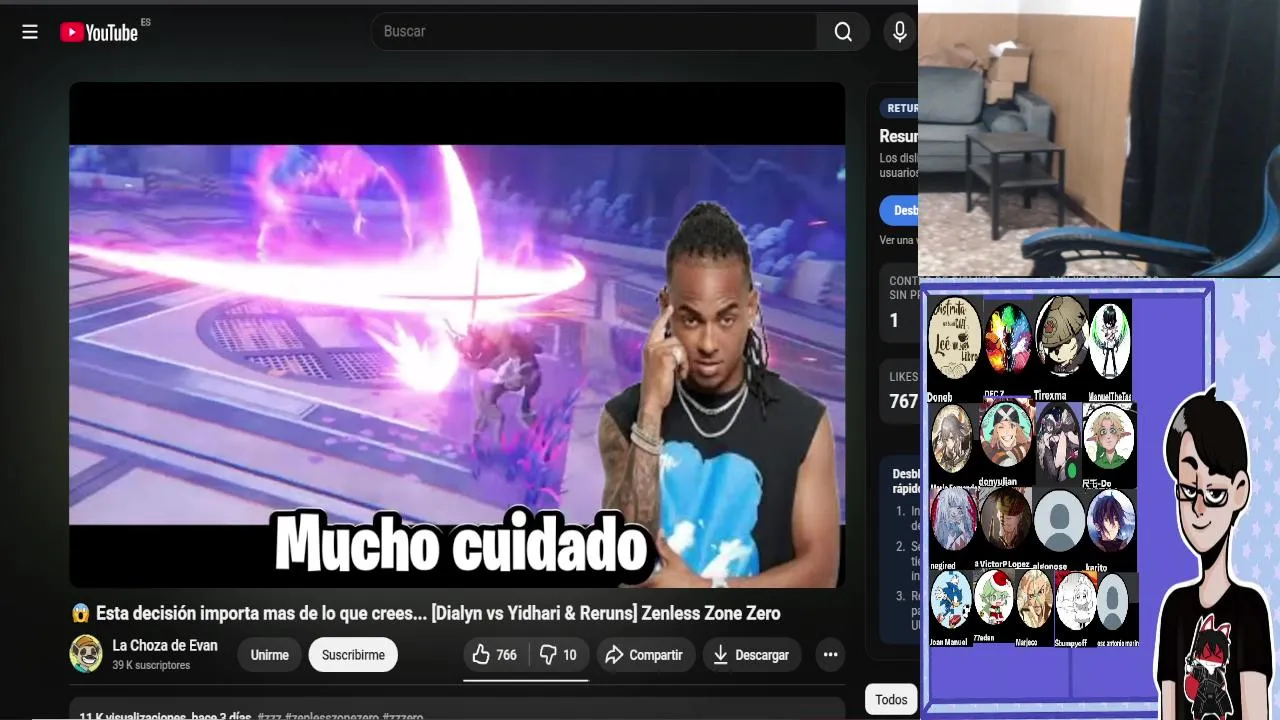1280x720 pixels.
Task: Click the blue Desb button in side panel
Action: 899,211
